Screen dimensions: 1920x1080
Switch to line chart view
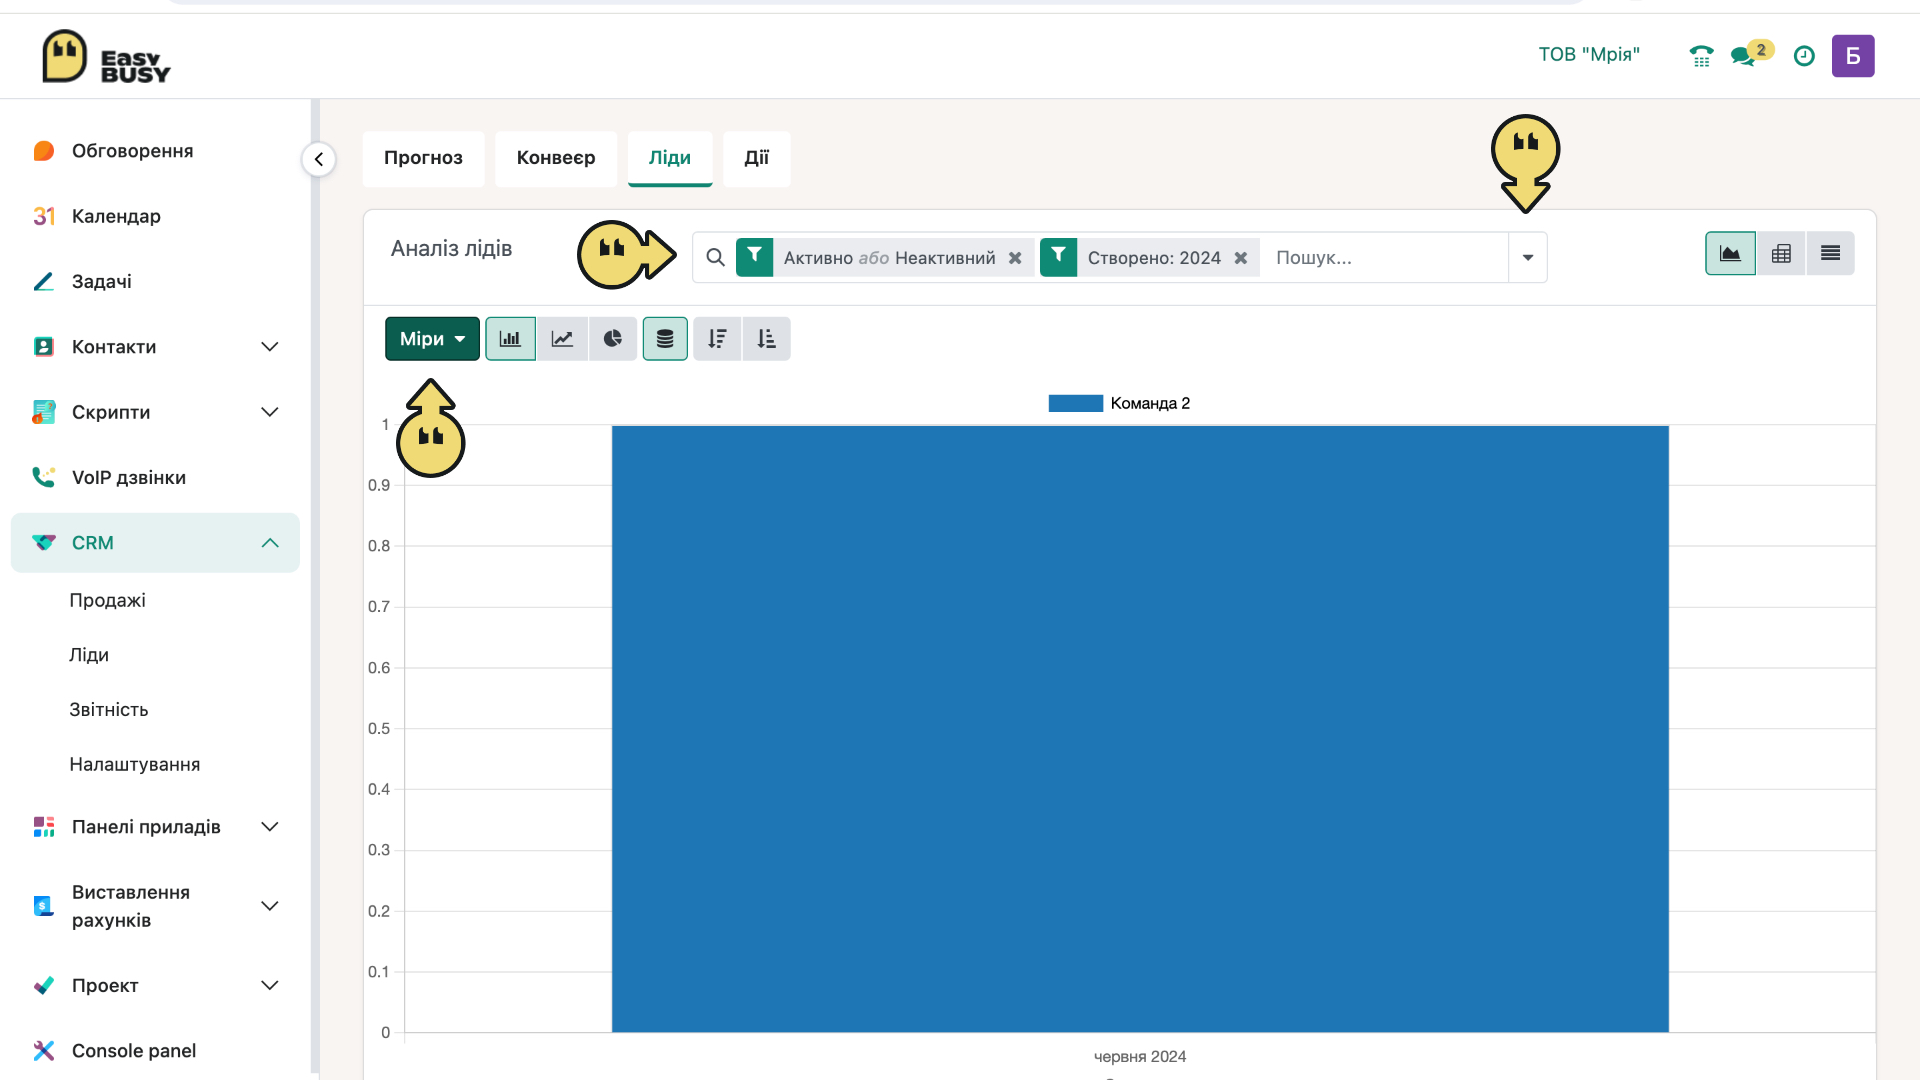point(562,339)
